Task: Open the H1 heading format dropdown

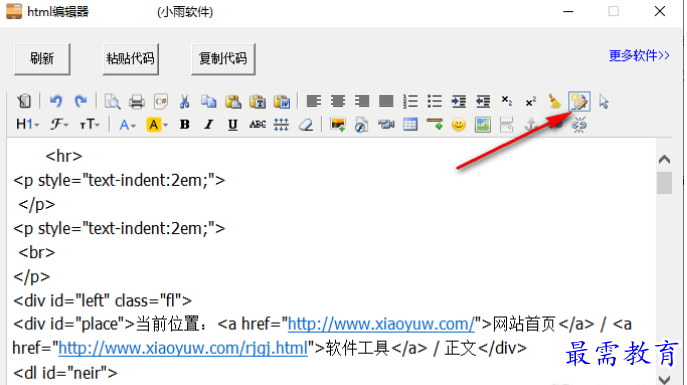Action: point(27,125)
